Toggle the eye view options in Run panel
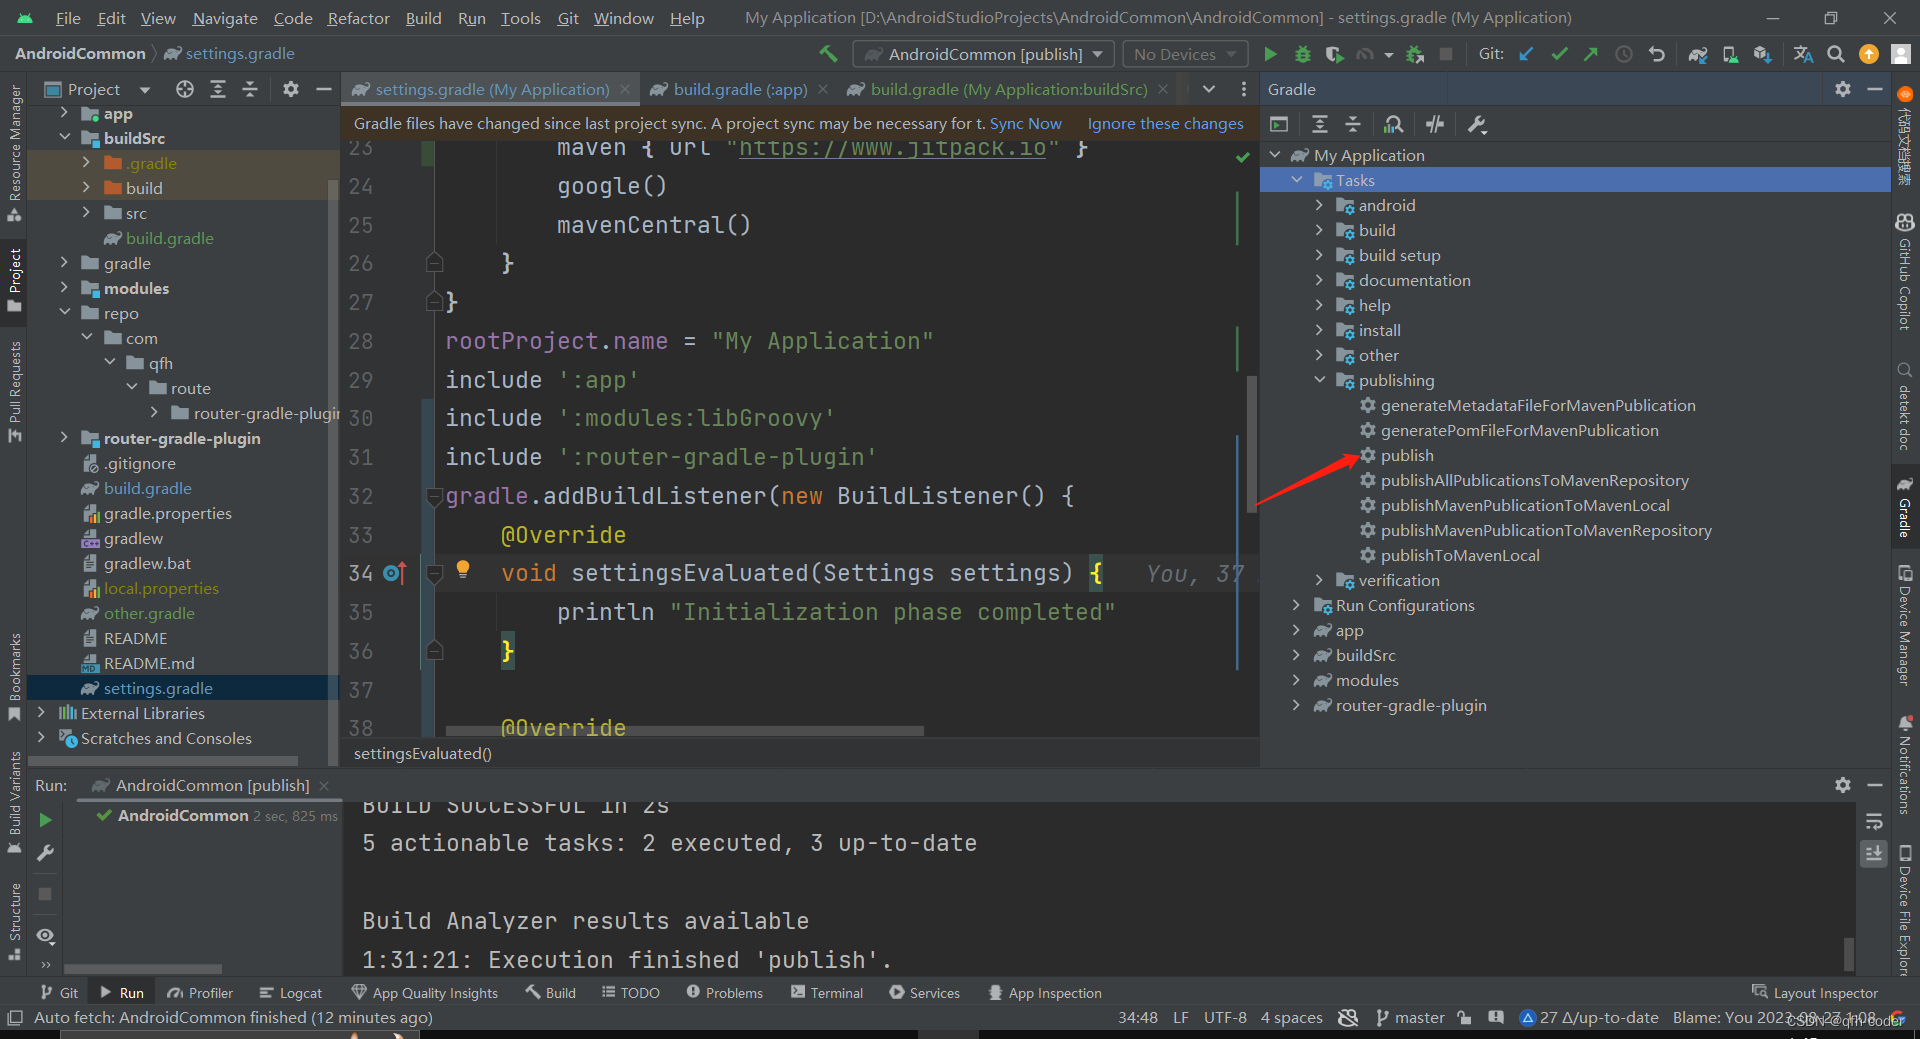Screen dimensions: 1920x1039 (x=45, y=936)
